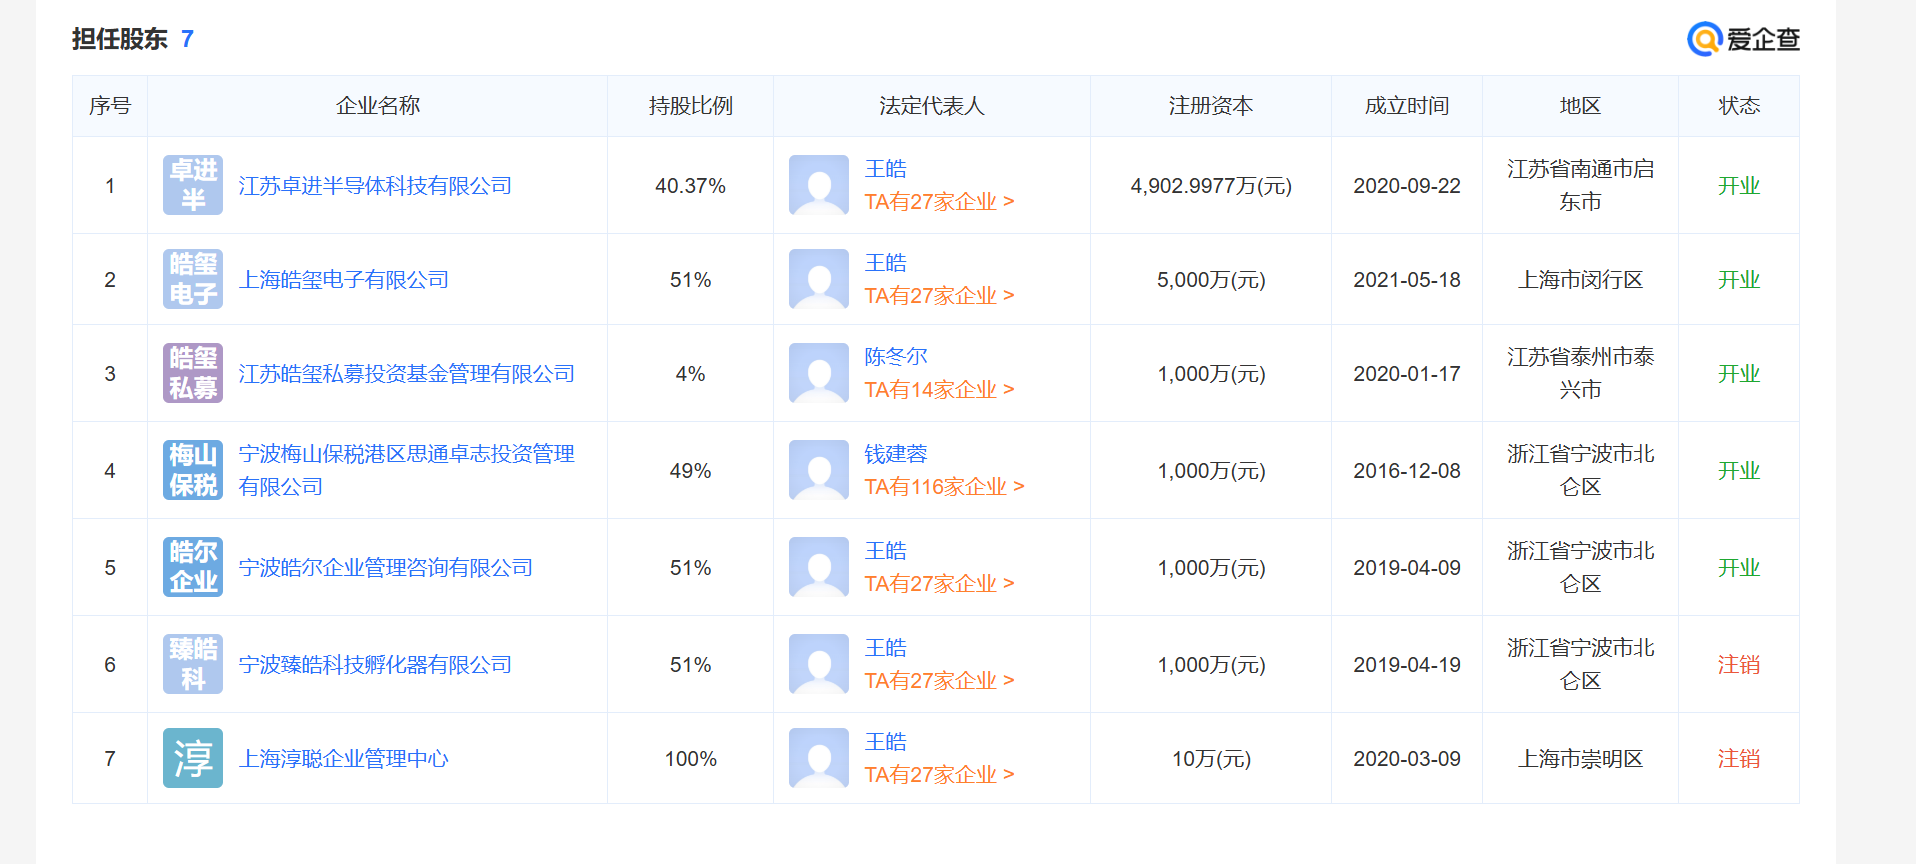This screenshot has height=864, width=1916.
Task: Click avatar of 王皓 in row 6
Action: click(819, 664)
